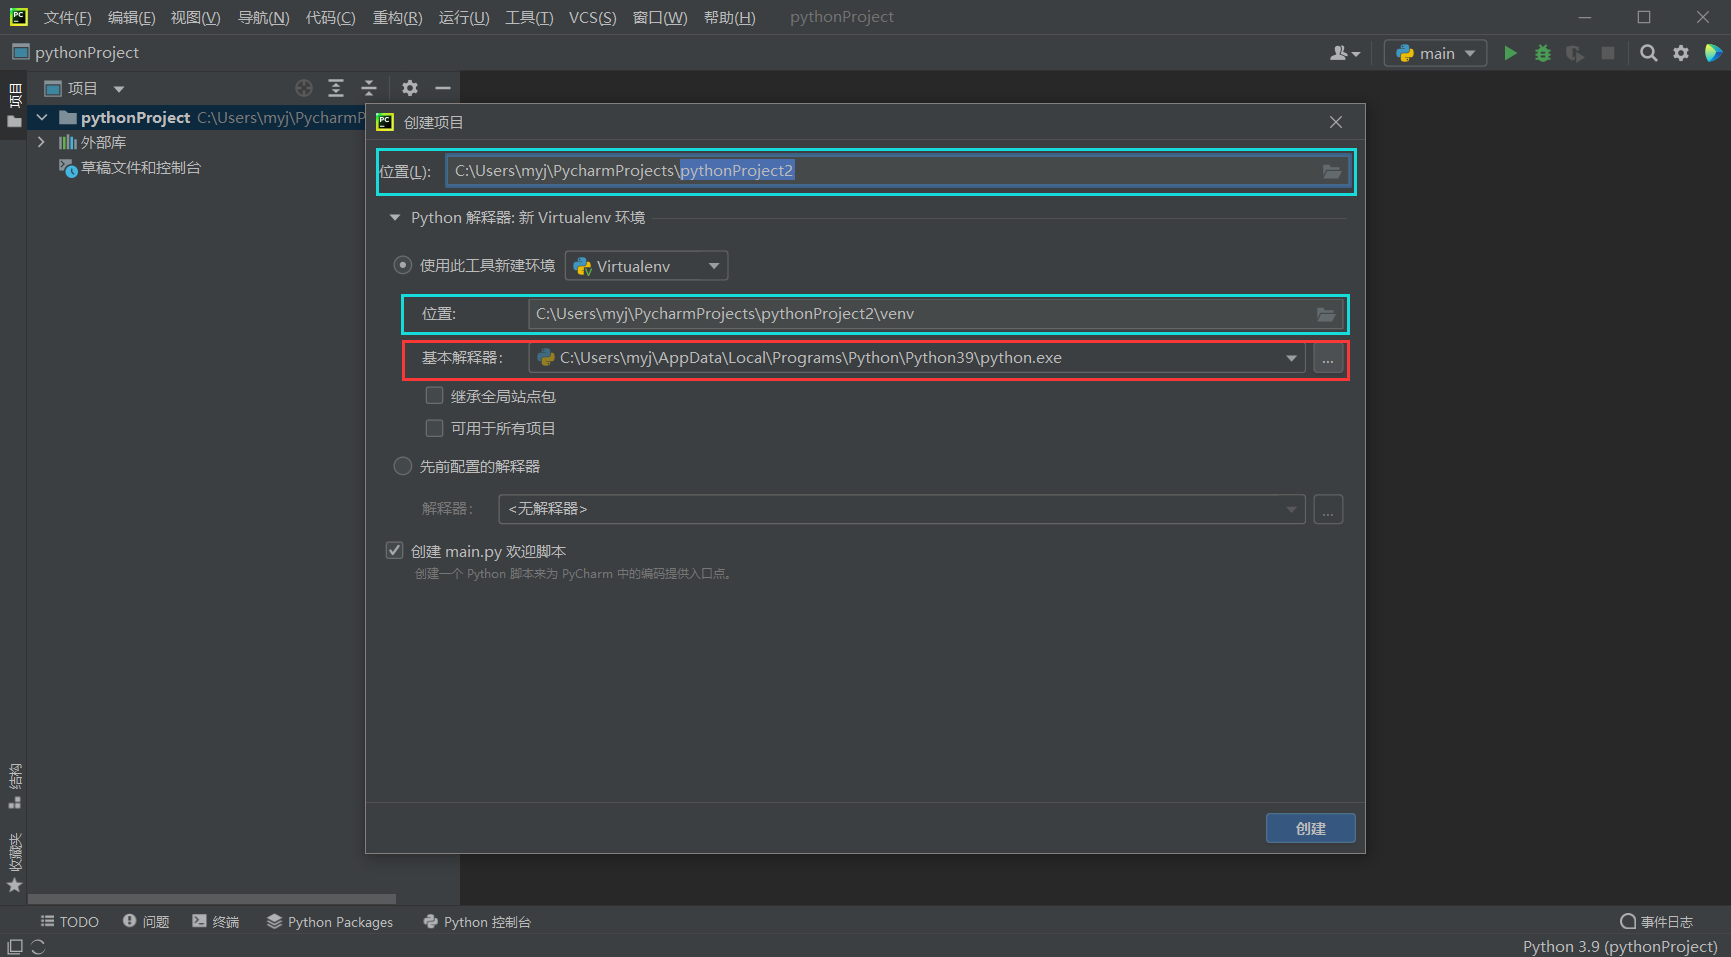Select previously configured interpreter radio button
This screenshot has height=957, width=1731.
(x=402, y=466)
